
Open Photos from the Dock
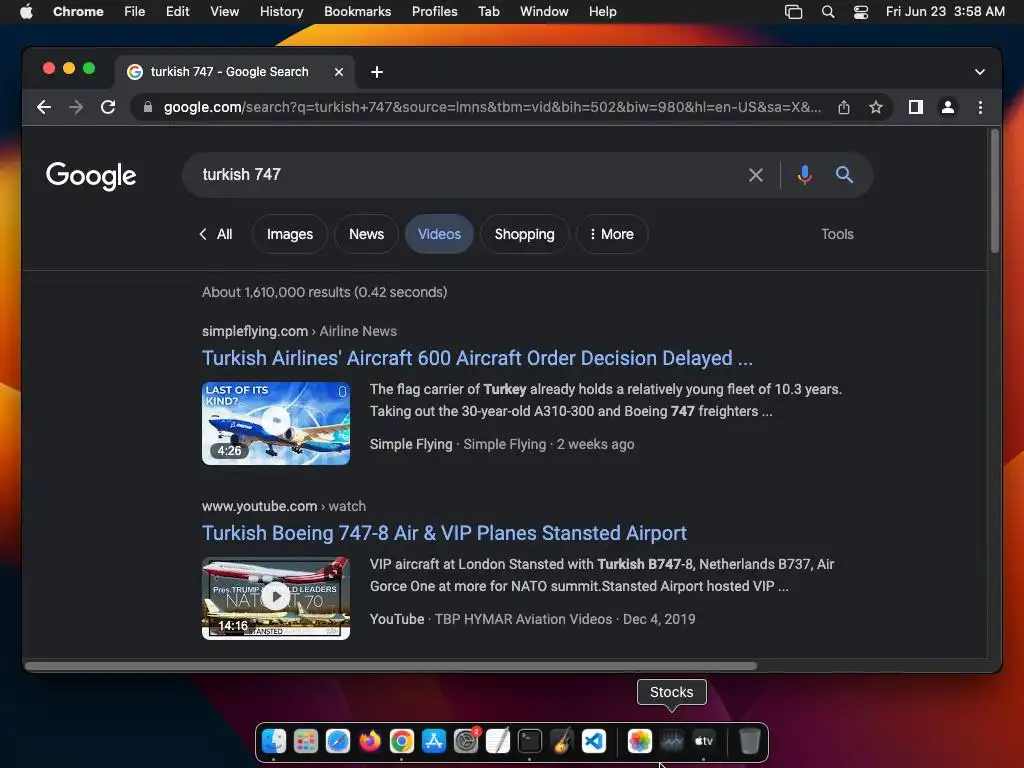coord(639,741)
